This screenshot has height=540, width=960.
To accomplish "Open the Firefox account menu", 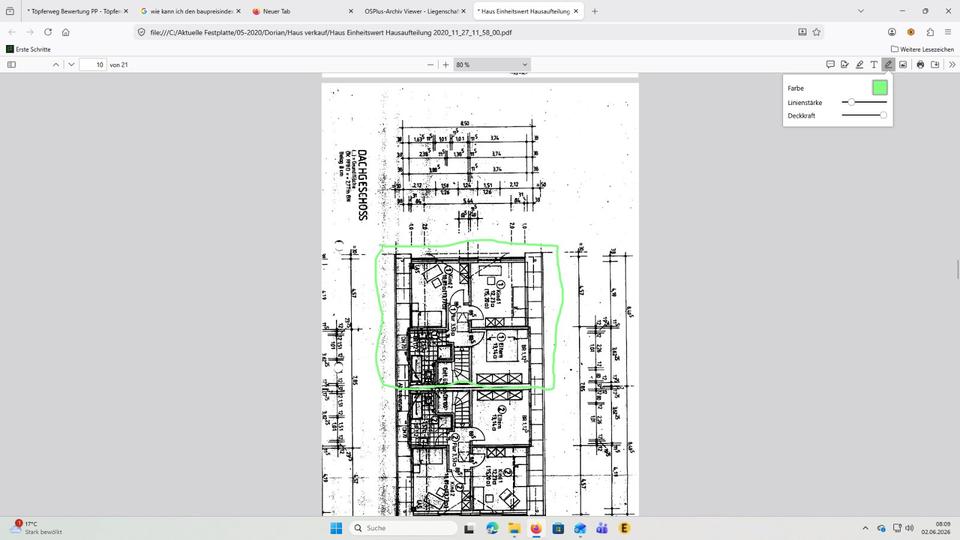I will point(892,32).
